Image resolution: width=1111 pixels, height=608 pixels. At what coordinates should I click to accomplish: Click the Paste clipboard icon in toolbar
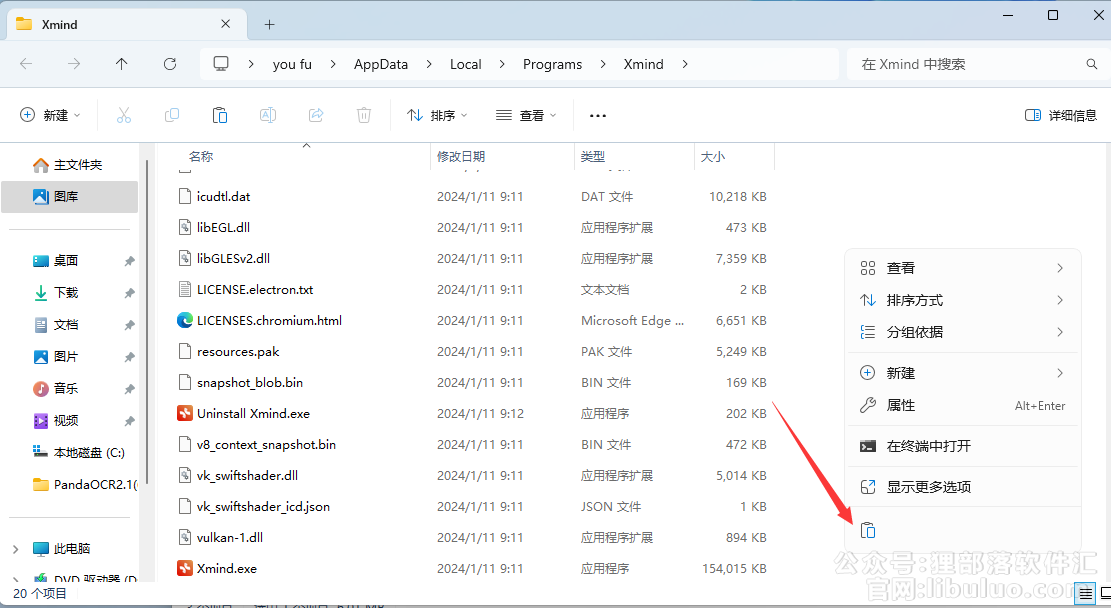coord(220,115)
